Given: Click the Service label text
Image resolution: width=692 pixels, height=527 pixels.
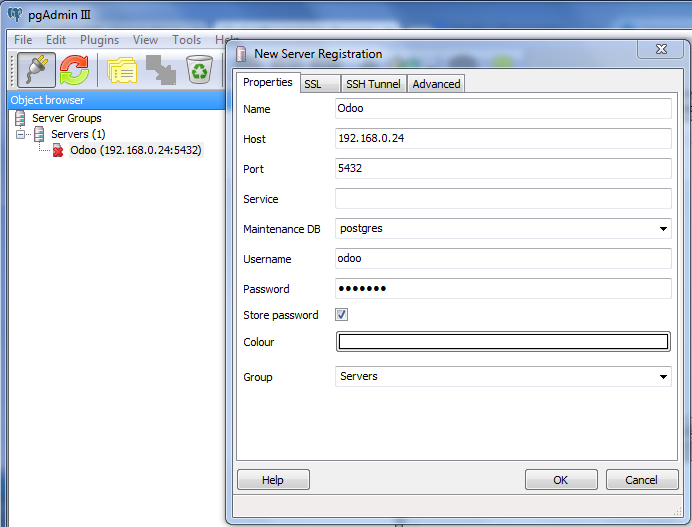Looking at the screenshot, I should tap(261, 199).
